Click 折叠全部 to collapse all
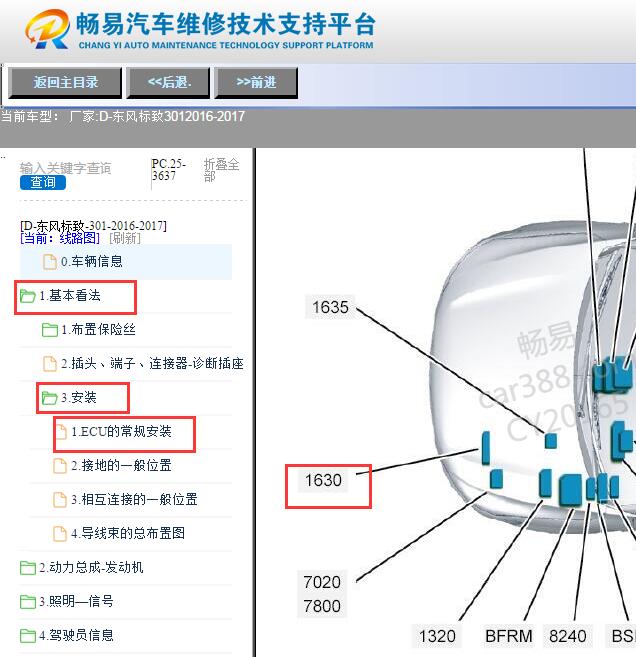Image resolution: width=636 pixels, height=657 pixels. tap(221, 170)
